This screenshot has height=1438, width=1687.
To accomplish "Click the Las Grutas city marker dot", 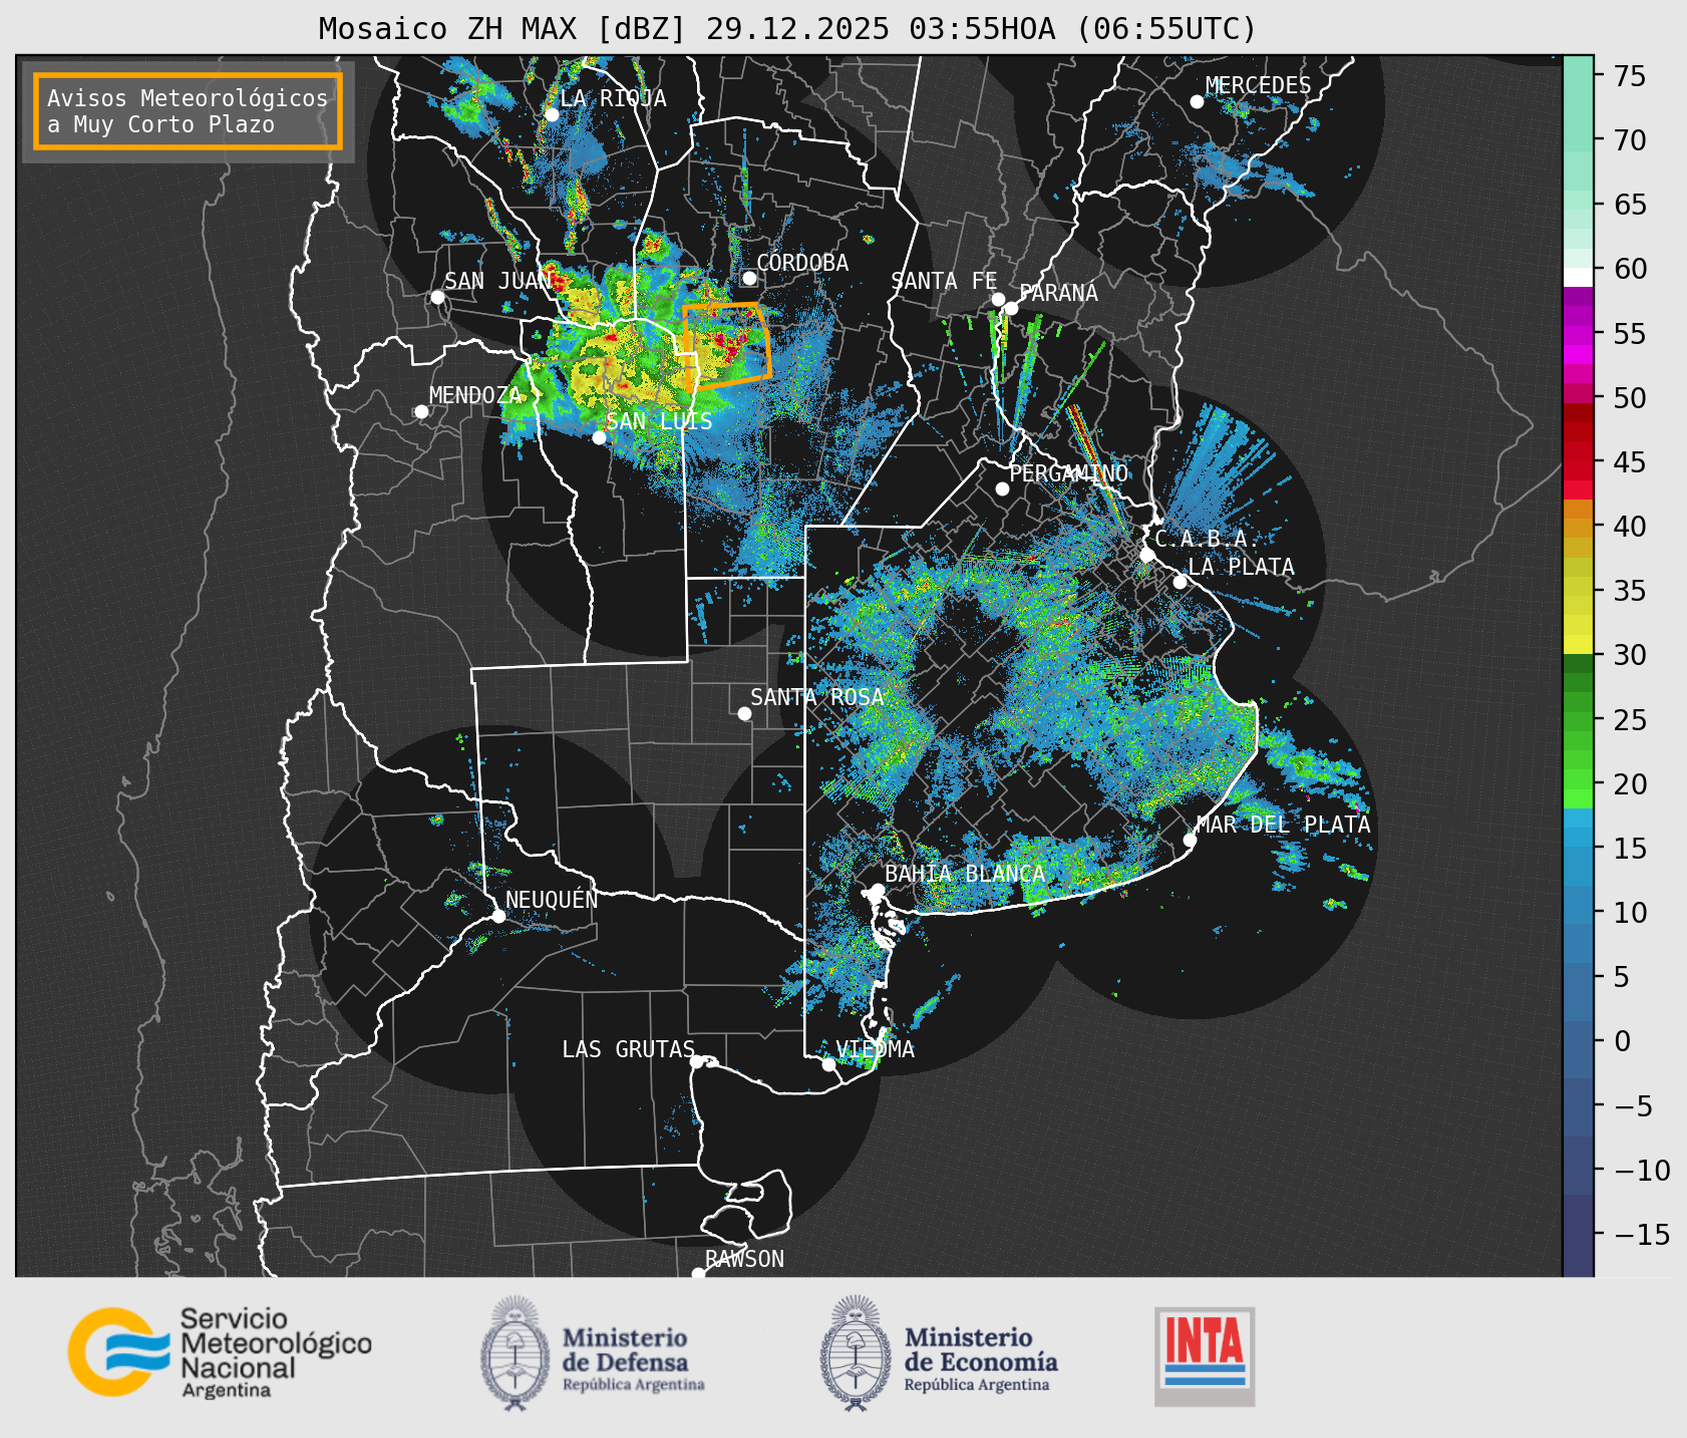I will 697,1062.
